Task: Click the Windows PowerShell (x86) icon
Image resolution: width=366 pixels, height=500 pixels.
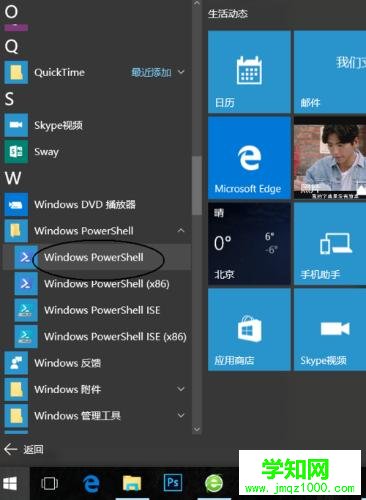Action: click(x=26, y=283)
